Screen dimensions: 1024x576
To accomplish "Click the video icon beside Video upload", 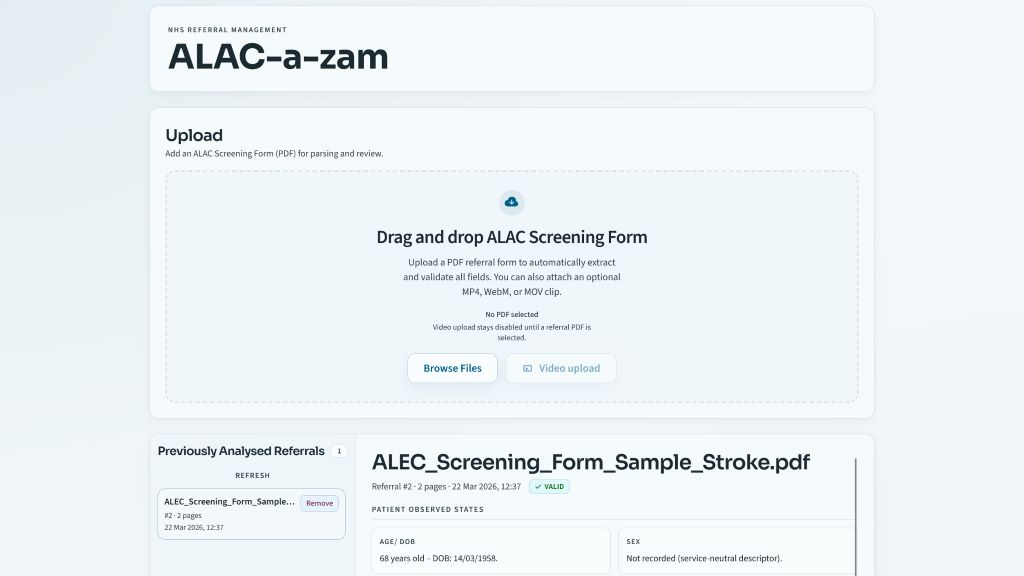I will (527, 368).
